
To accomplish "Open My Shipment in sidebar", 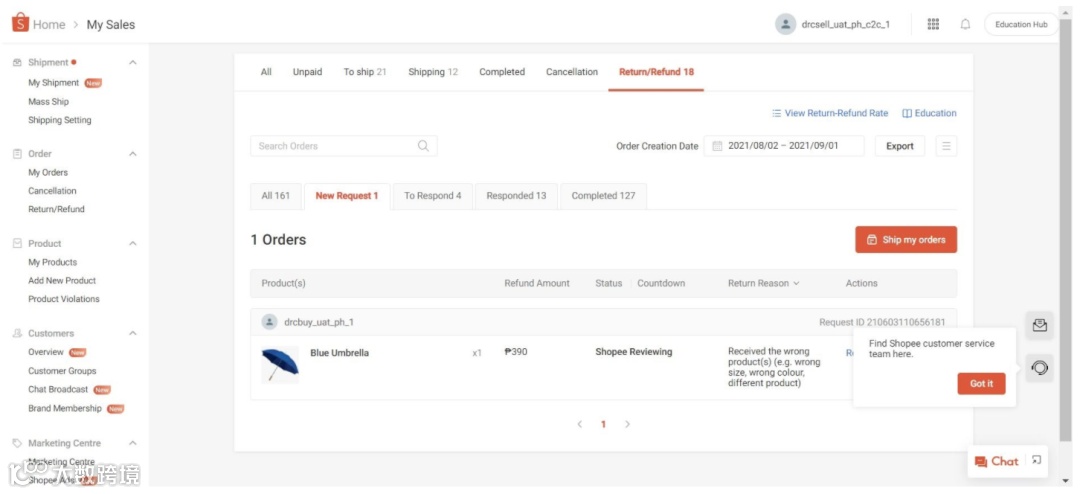I will (54, 83).
